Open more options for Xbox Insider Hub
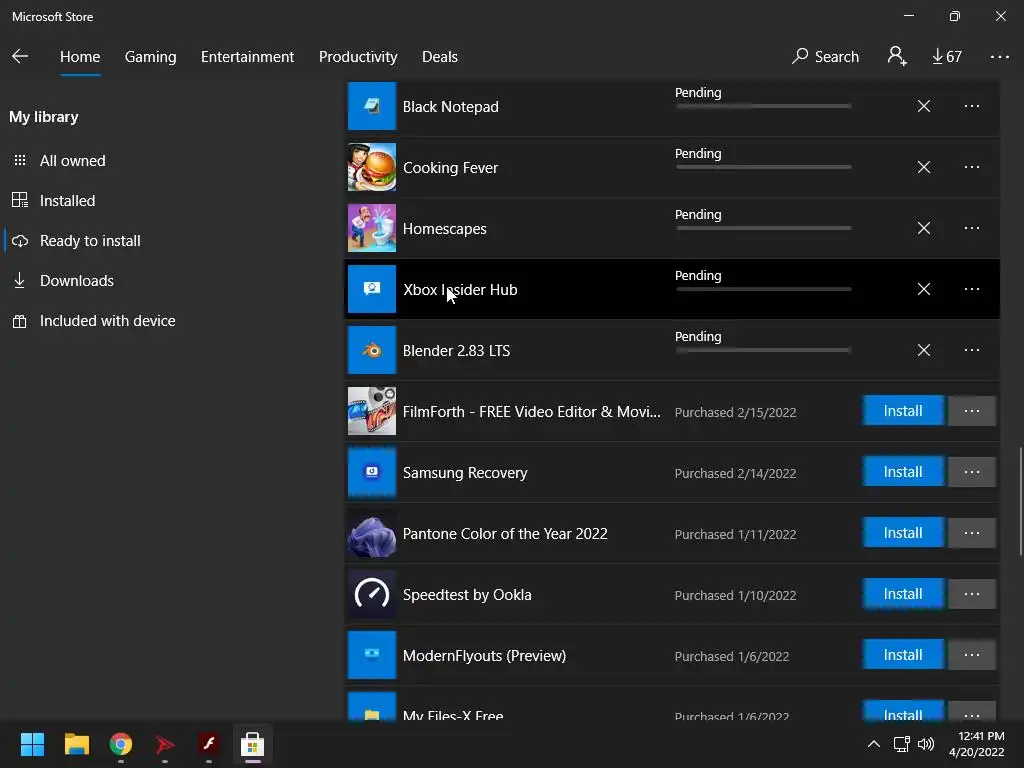The image size is (1024, 768). (x=972, y=289)
